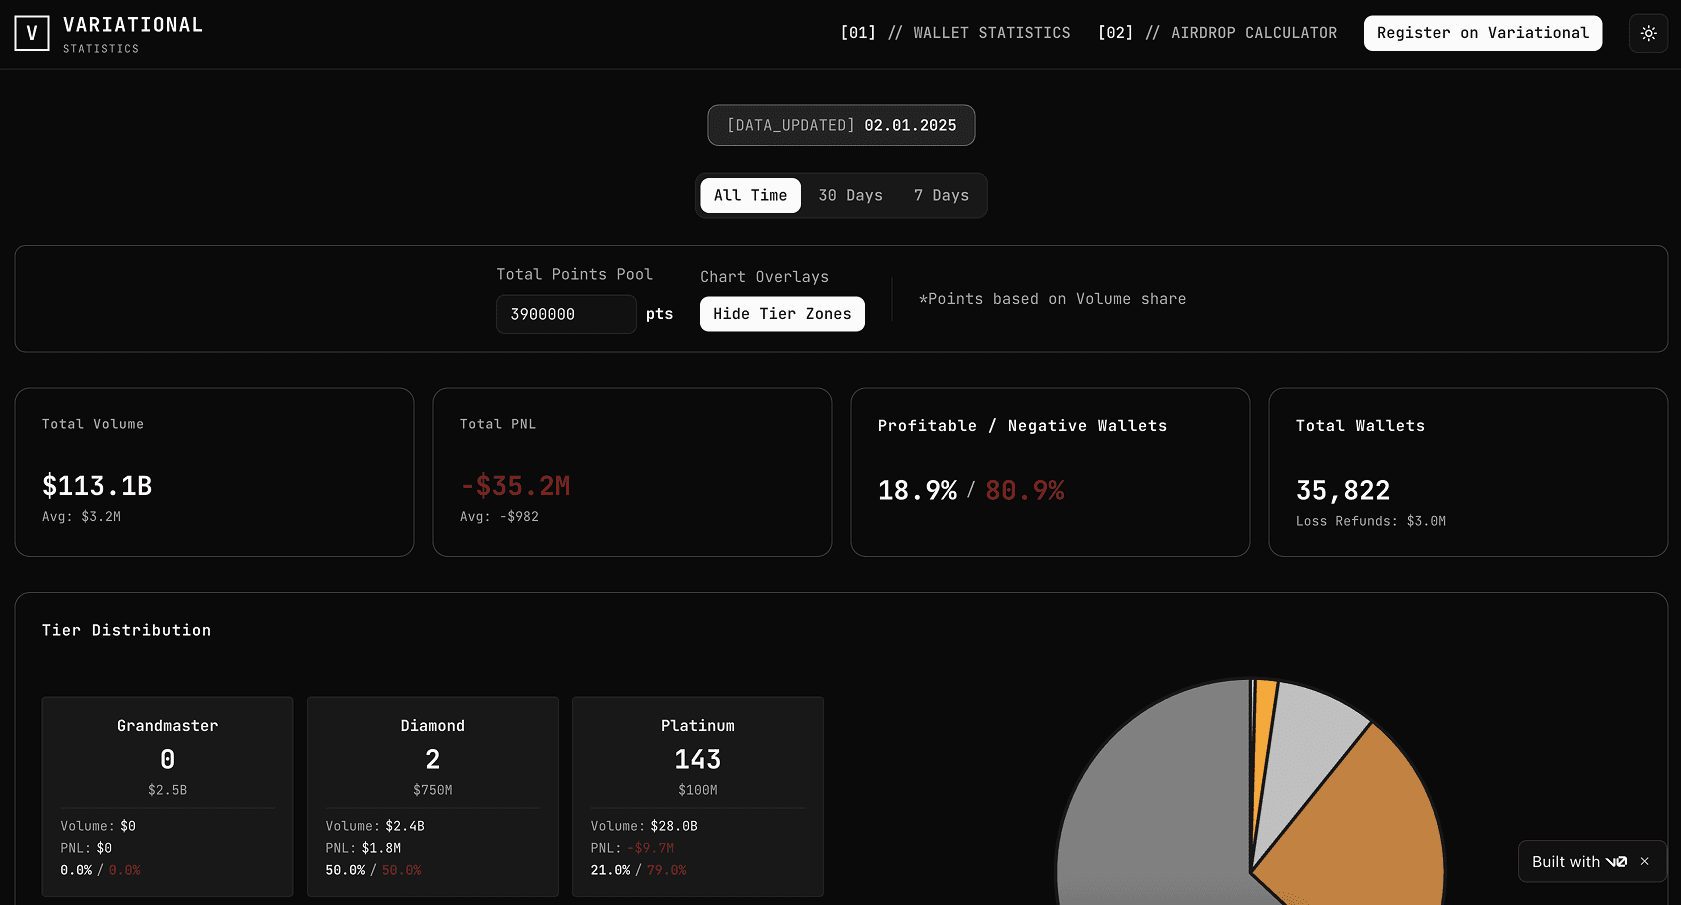This screenshot has width=1681, height=905.
Task: Click the v0 logo in the badge
Action: (x=1617, y=861)
